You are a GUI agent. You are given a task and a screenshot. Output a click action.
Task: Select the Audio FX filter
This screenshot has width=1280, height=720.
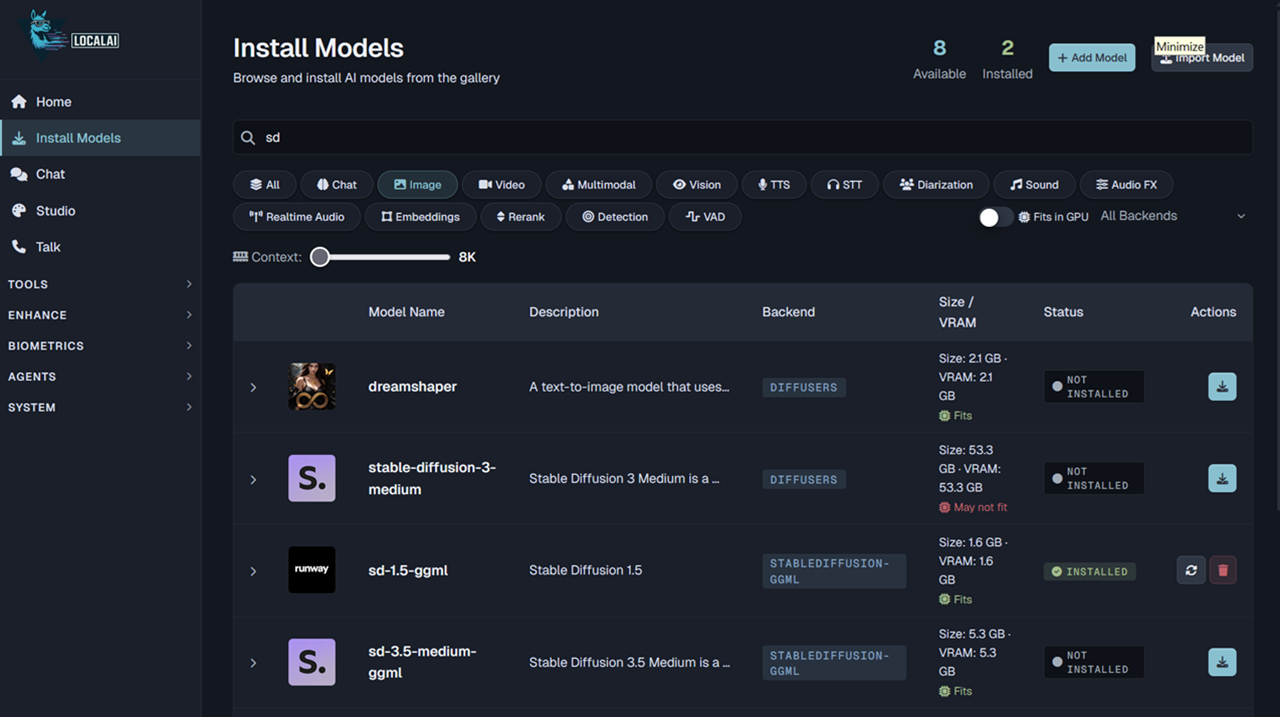coord(1127,185)
